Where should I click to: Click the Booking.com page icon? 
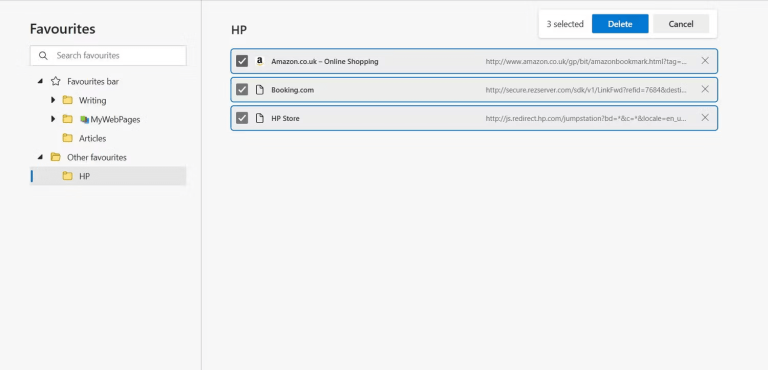click(260, 90)
